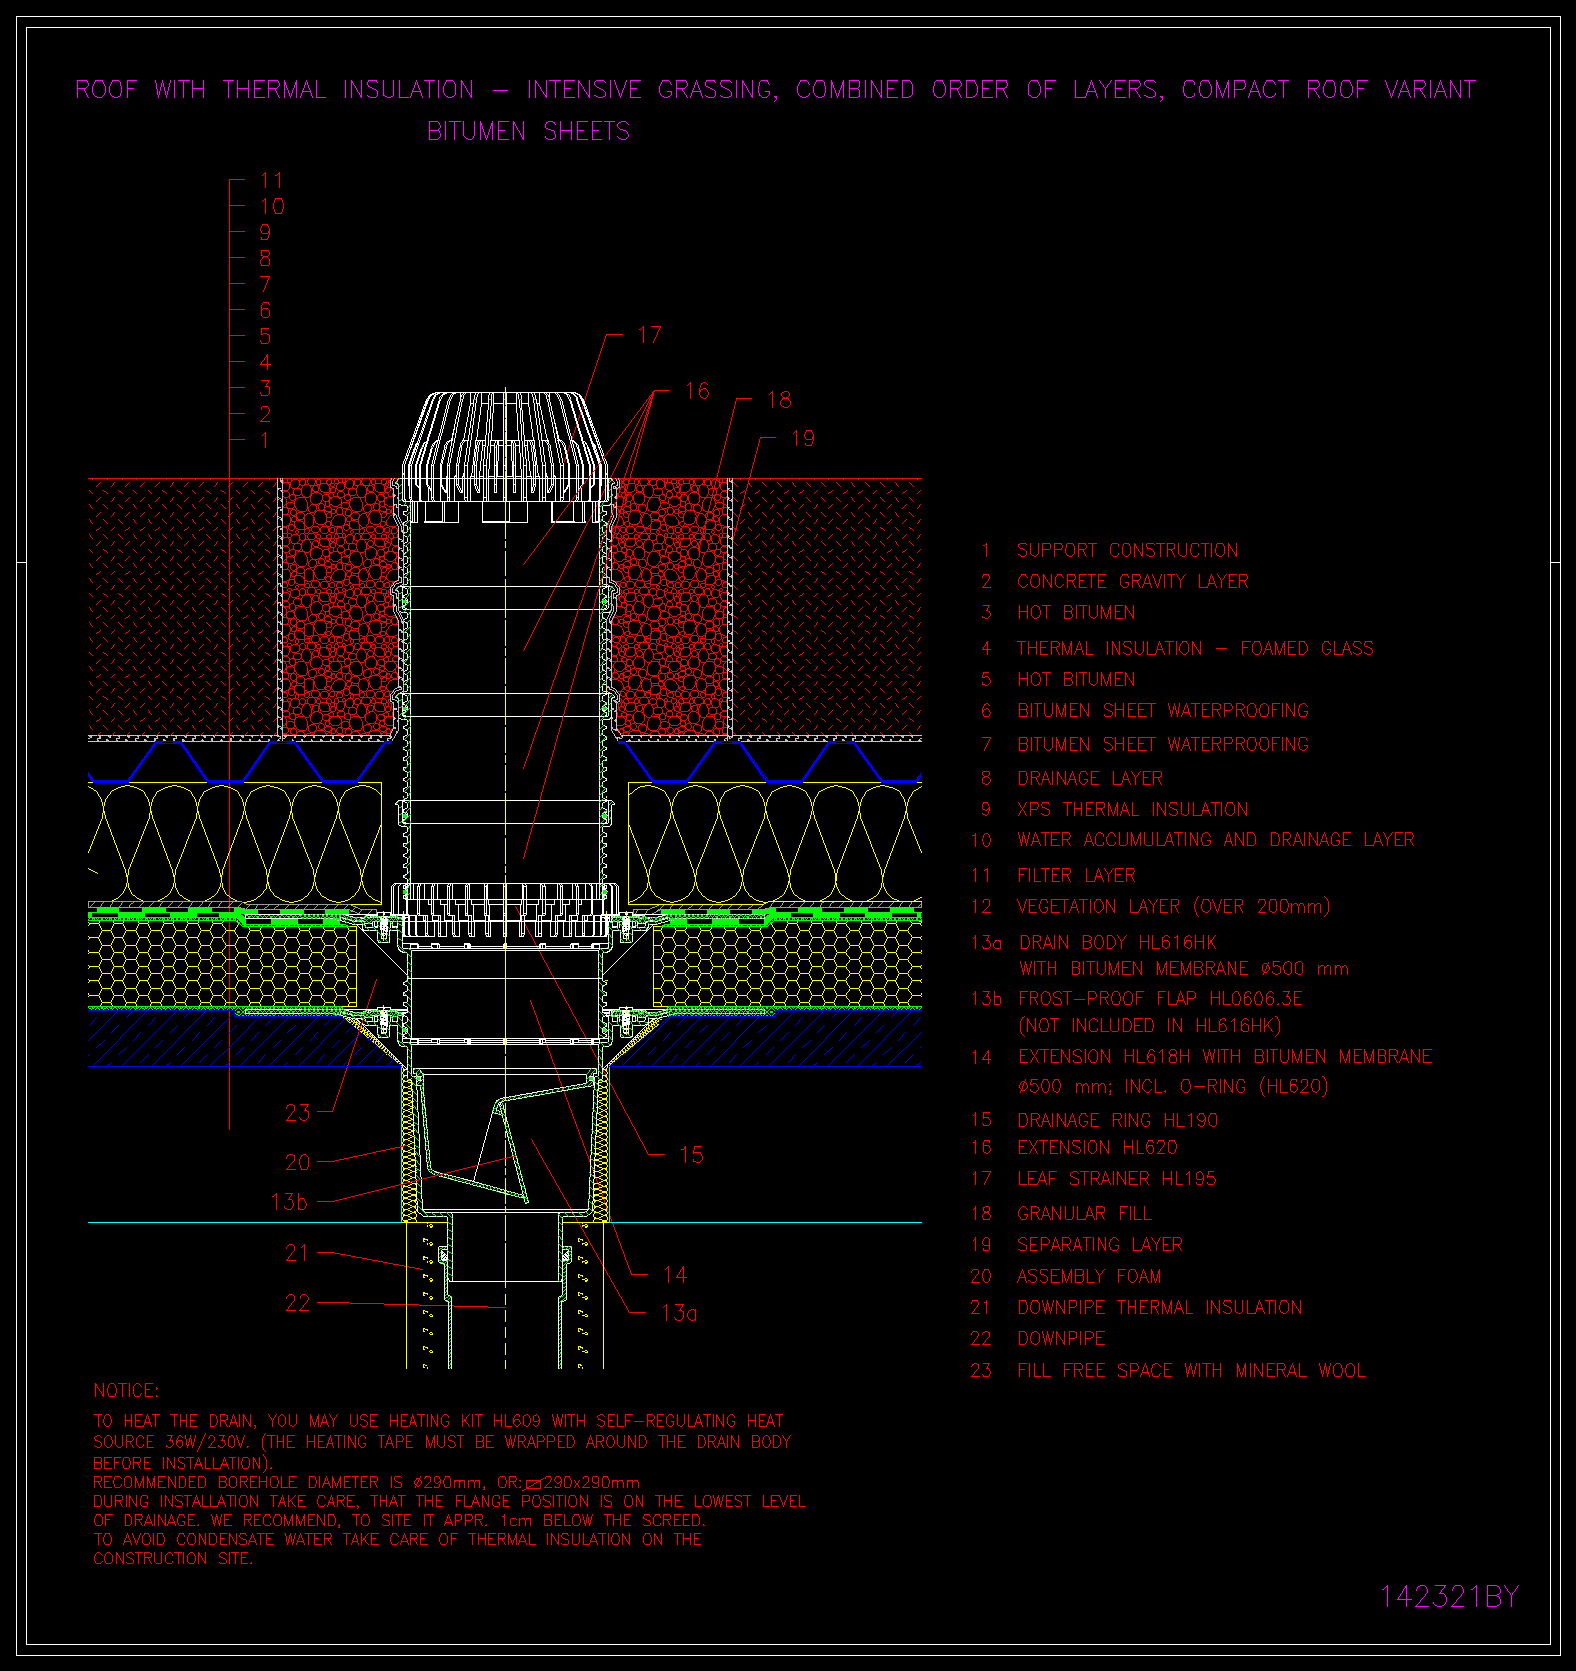This screenshot has height=1671, width=1576.
Task: Select legend entry 'GRANULAR FILL'
Action: (x=1084, y=1214)
